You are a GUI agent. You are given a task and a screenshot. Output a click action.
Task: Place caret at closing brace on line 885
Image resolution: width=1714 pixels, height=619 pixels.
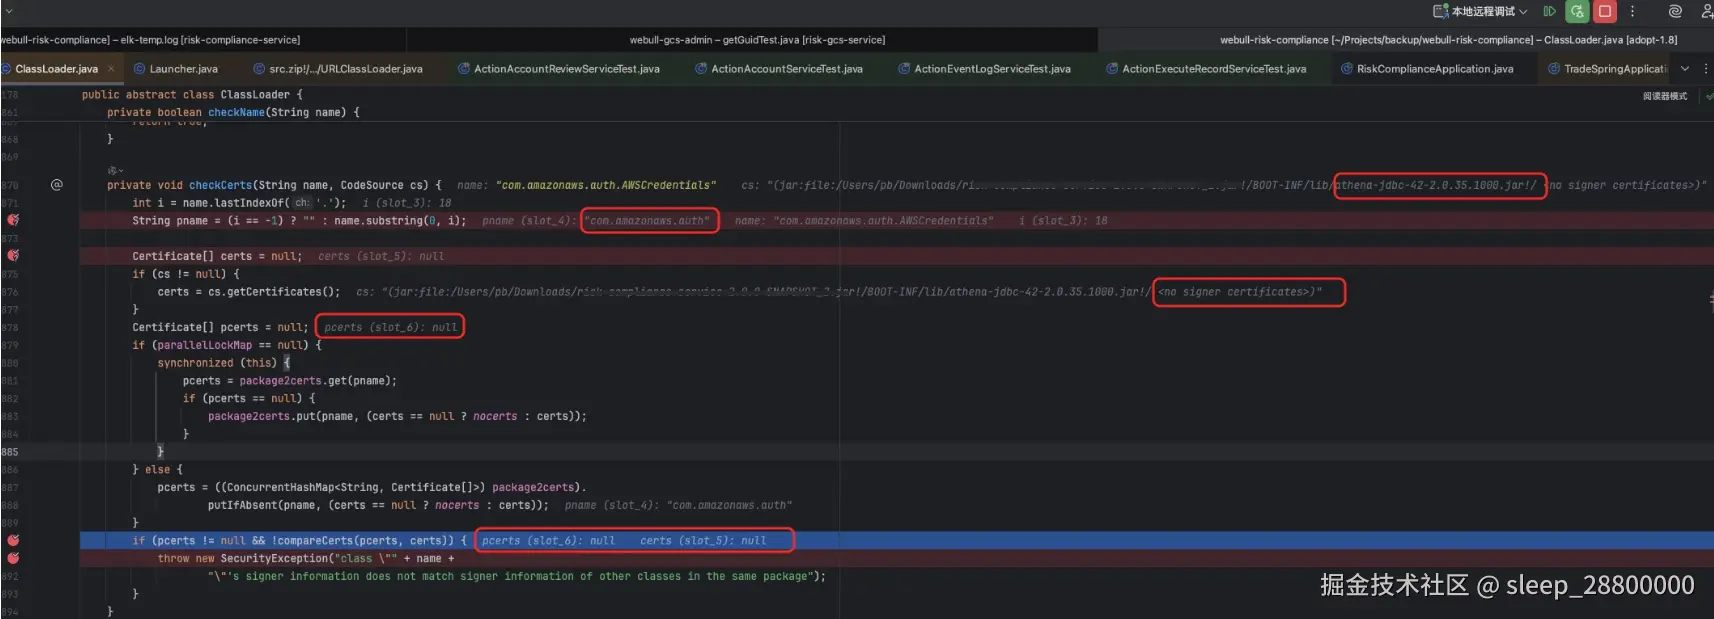click(x=160, y=452)
